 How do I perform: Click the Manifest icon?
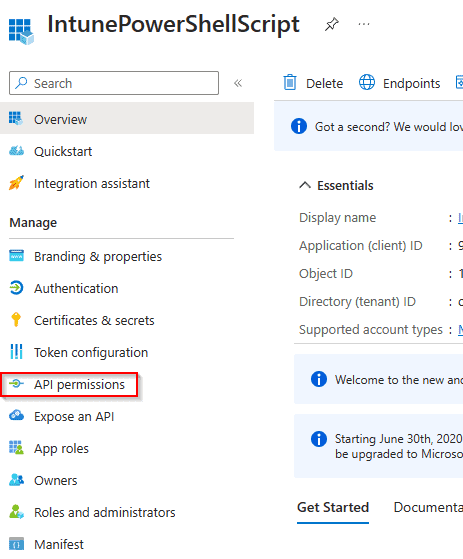click(16, 544)
